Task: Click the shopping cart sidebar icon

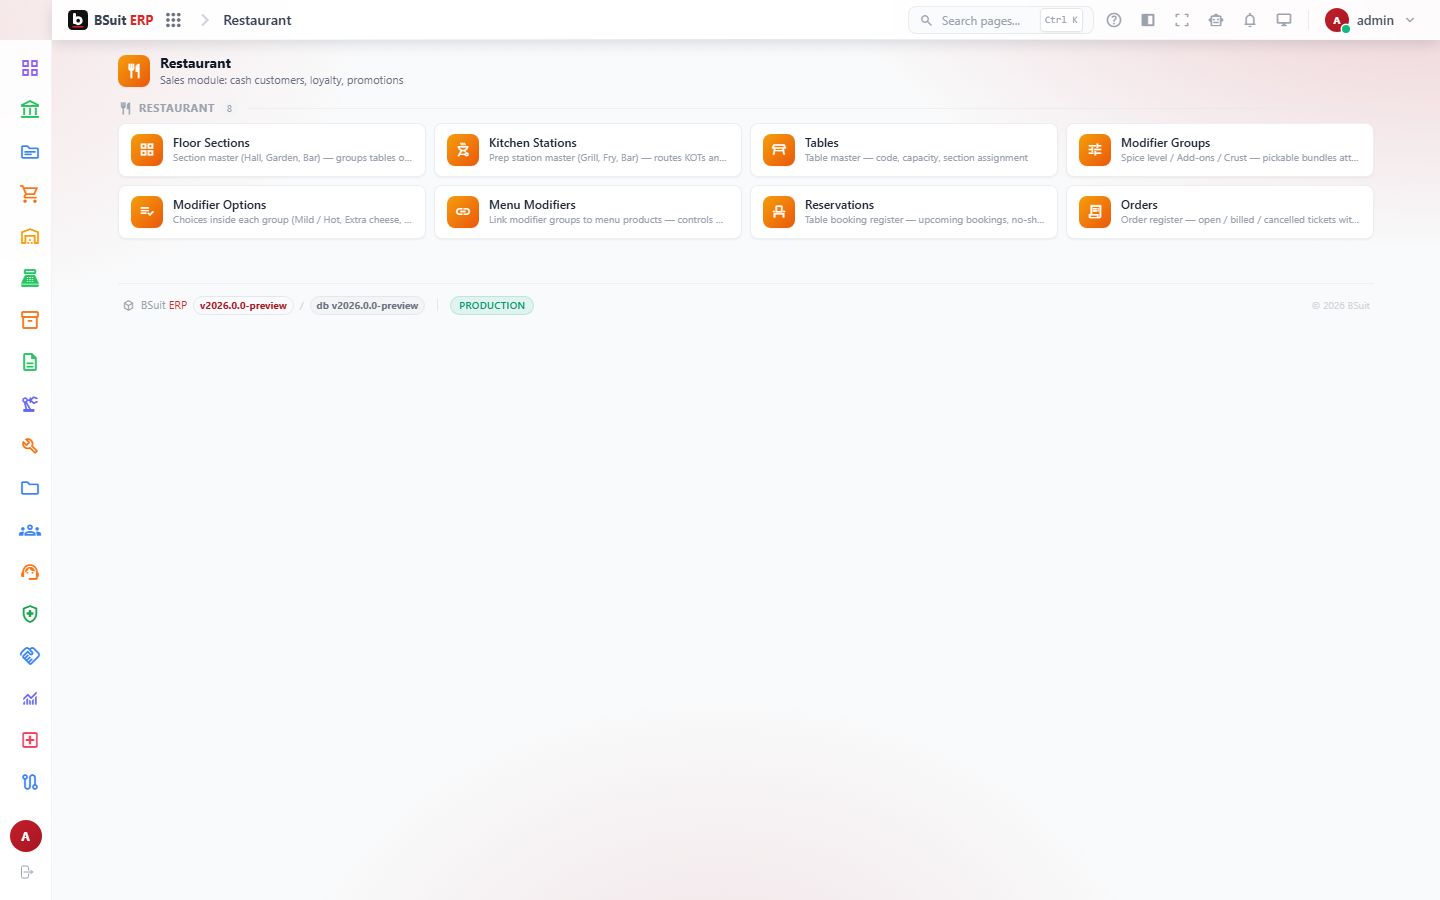Action: coord(30,194)
